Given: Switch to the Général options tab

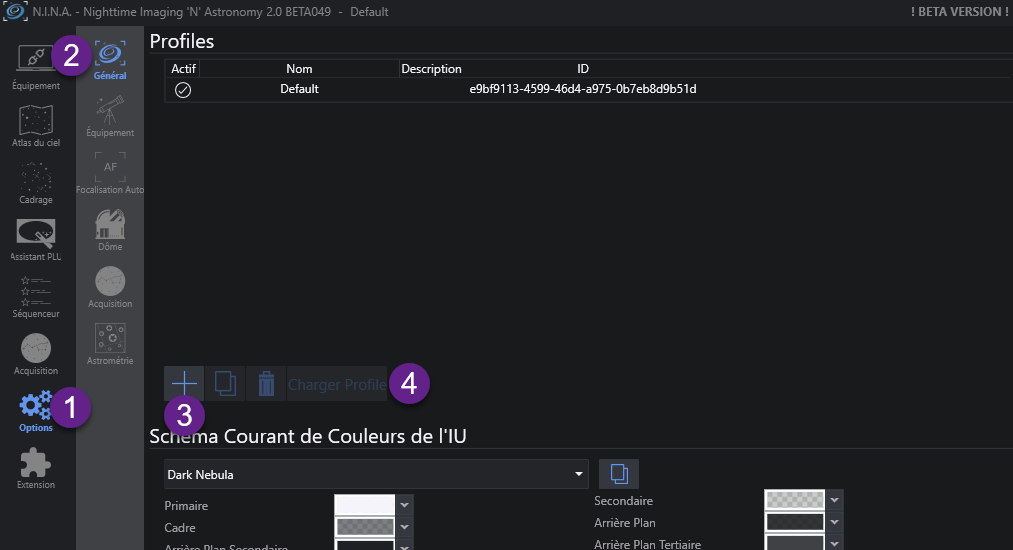Looking at the screenshot, I should pyautogui.click(x=110, y=61).
